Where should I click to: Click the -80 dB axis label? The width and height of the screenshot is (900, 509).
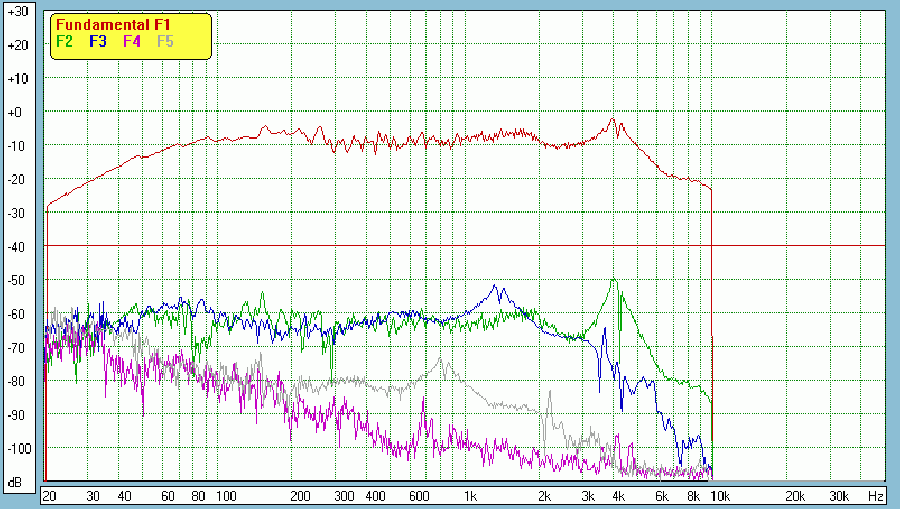pos(17,381)
